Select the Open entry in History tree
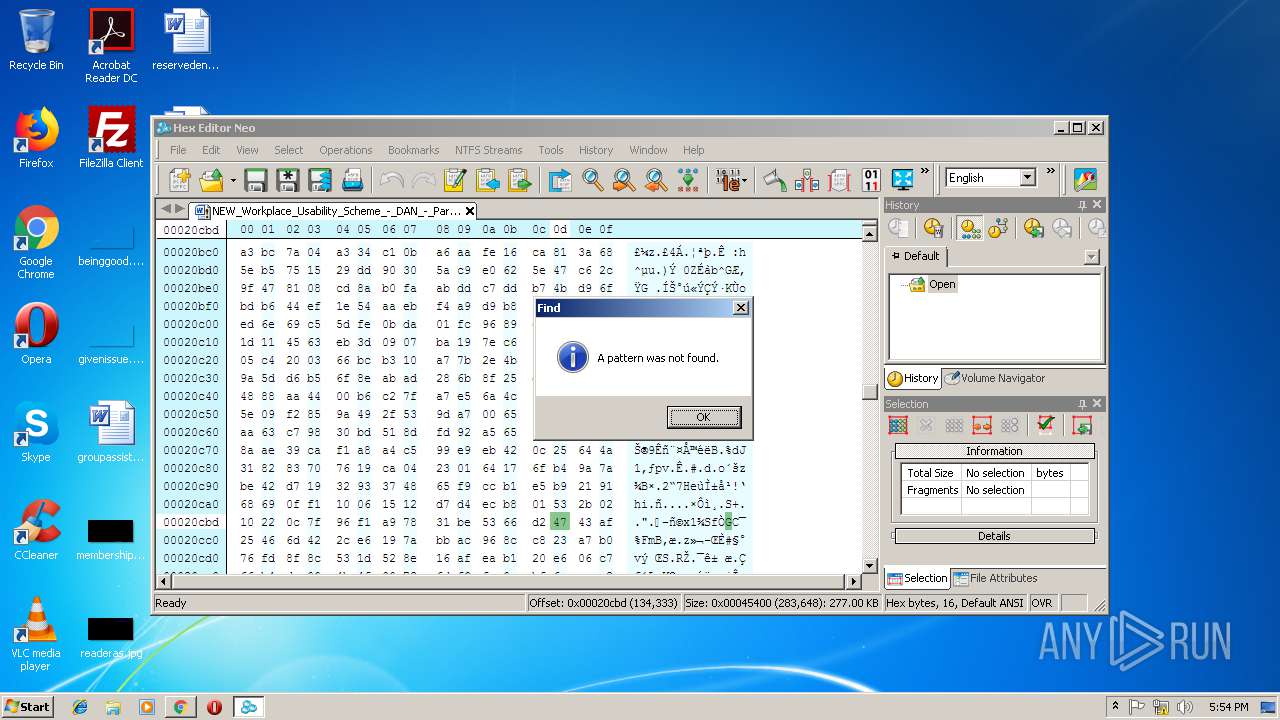Viewport: 1280px width, 720px height. (942, 284)
